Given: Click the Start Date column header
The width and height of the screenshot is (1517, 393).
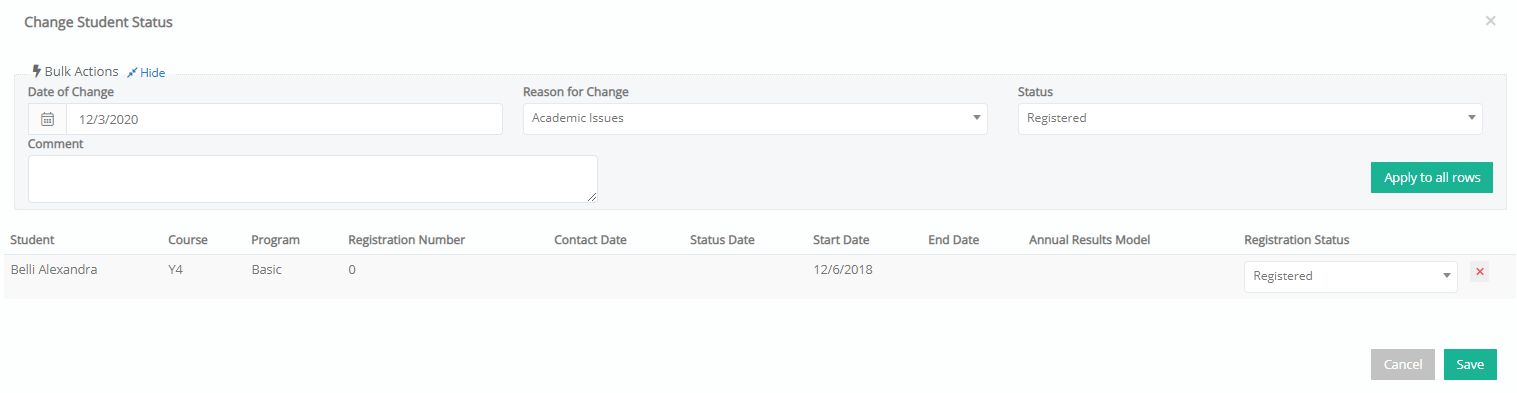Looking at the screenshot, I should pyautogui.click(x=841, y=240).
